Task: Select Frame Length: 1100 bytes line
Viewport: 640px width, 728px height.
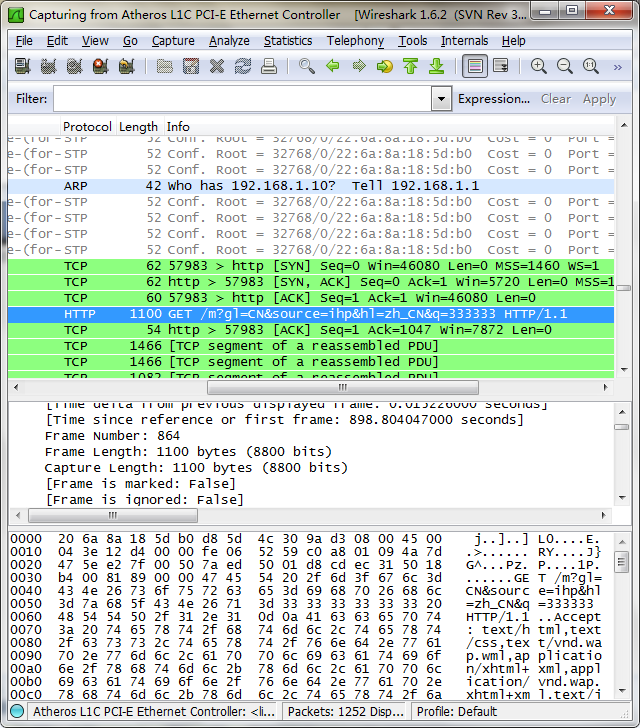Action: coord(188,452)
